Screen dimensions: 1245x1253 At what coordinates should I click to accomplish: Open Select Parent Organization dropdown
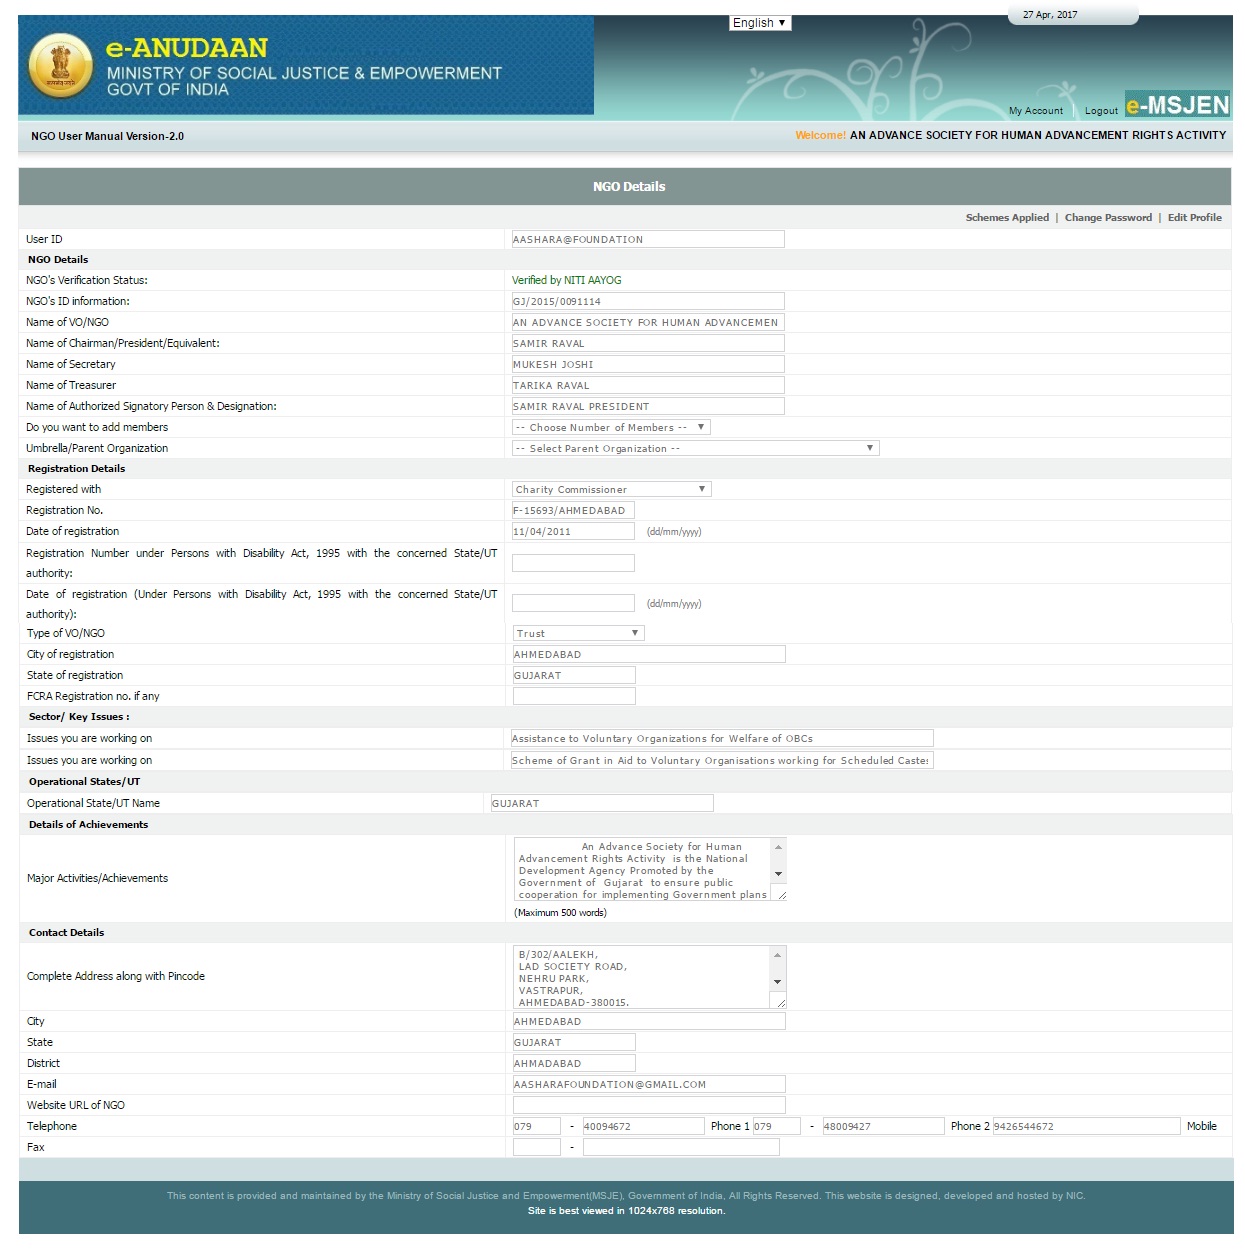click(x=695, y=448)
